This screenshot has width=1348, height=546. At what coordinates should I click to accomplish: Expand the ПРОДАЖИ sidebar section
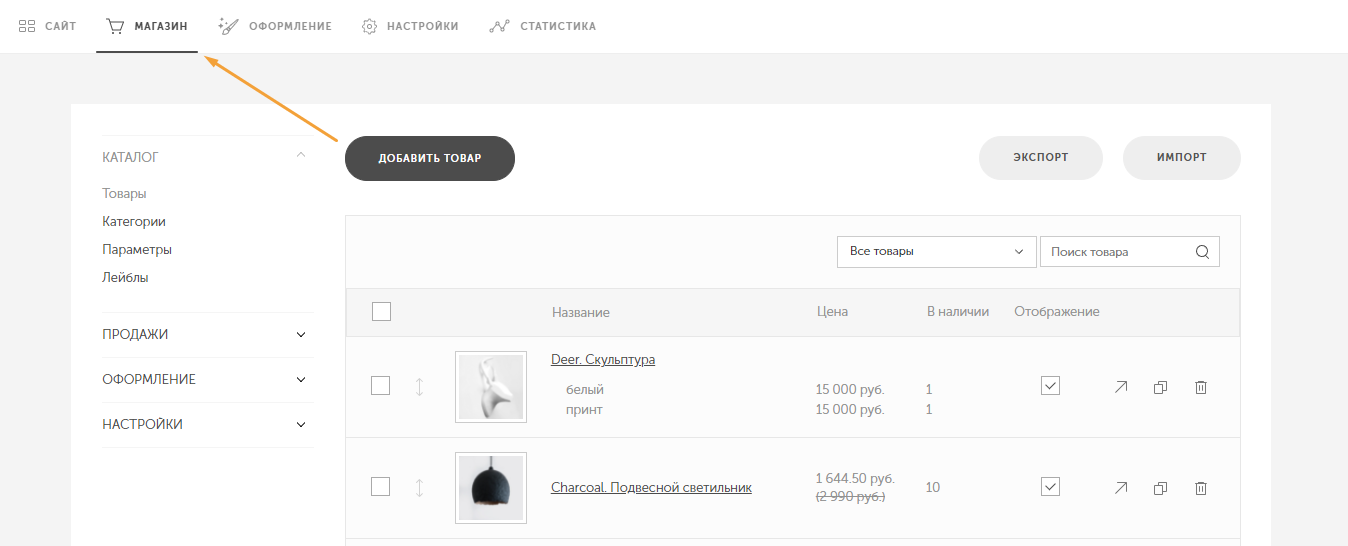205,335
